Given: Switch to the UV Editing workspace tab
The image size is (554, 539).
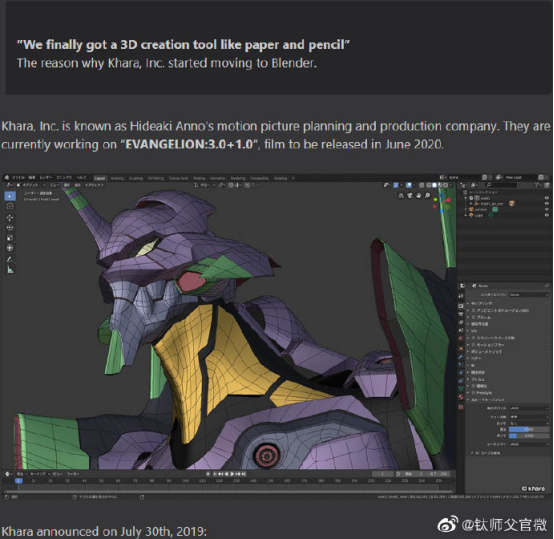Looking at the screenshot, I should coord(155,178).
